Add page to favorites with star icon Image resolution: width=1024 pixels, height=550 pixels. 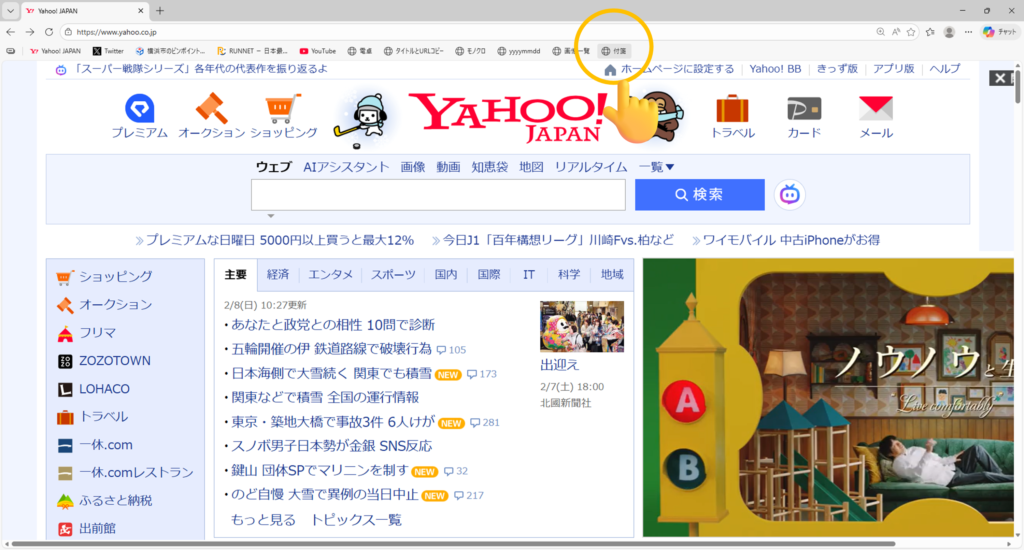tap(911, 32)
